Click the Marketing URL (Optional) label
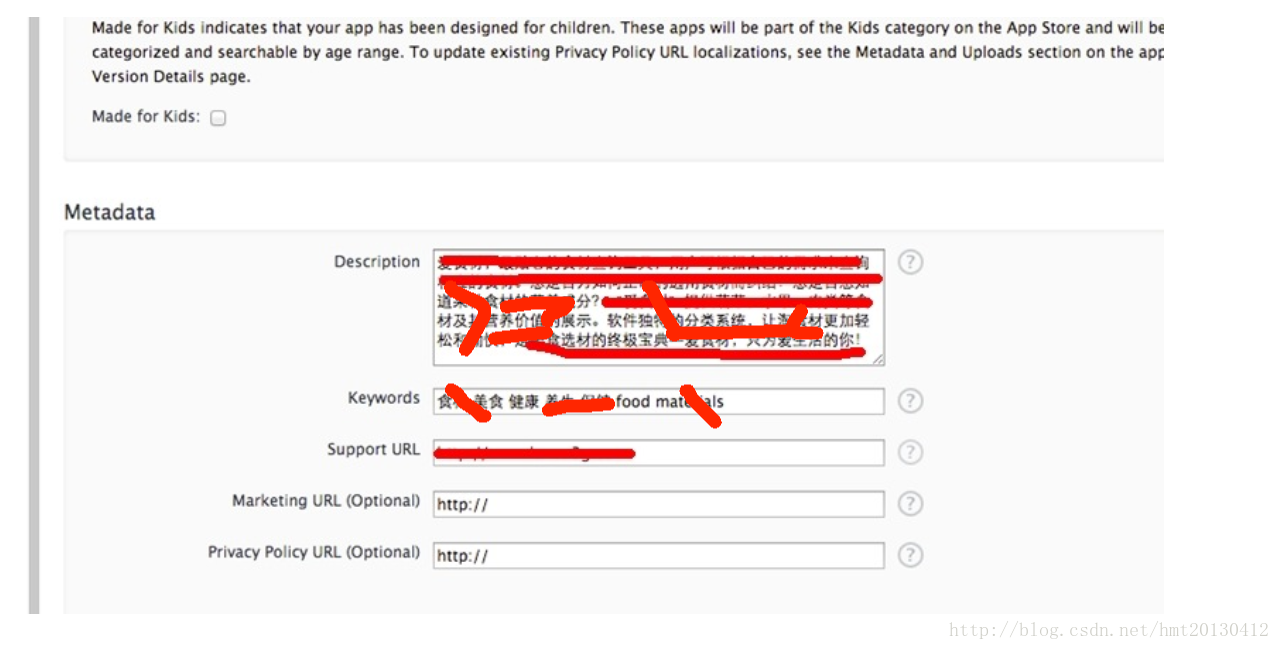1280x650 pixels. click(x=326, y=501)
